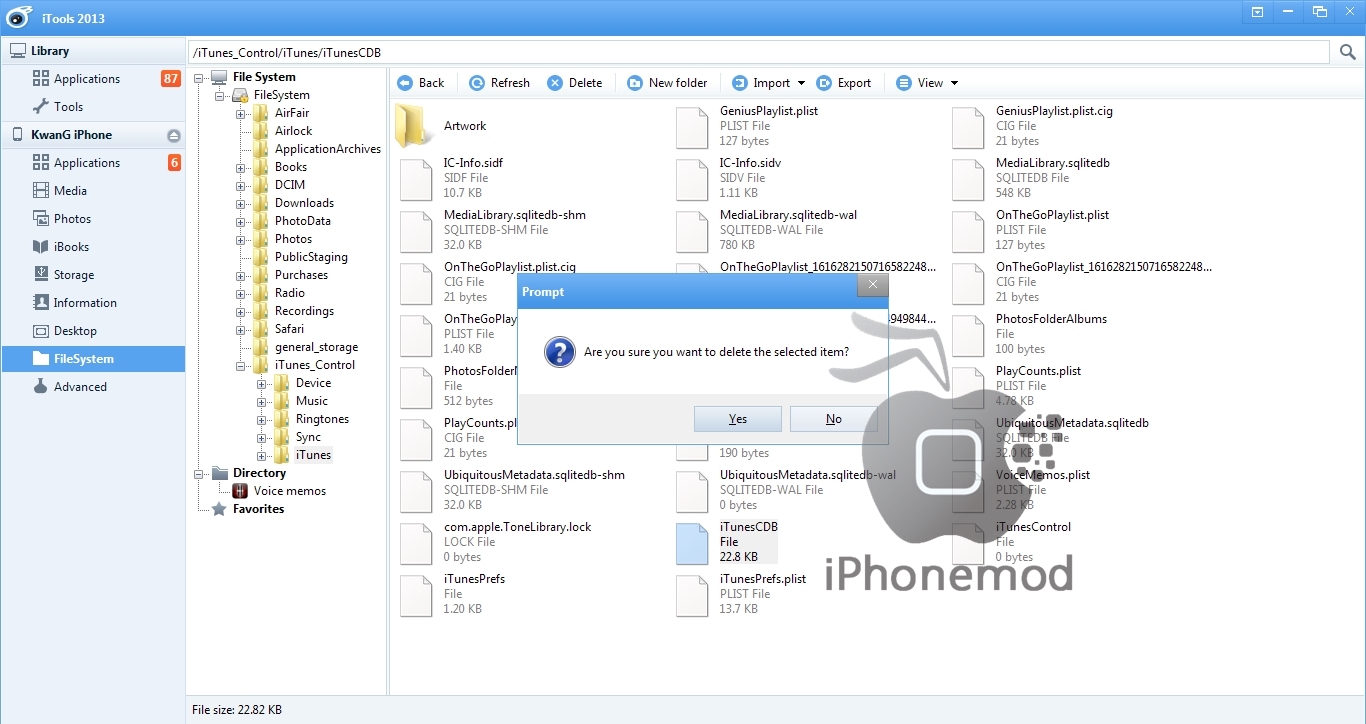Screen dimensions: 1366x724
Task: Confirm deletion with Yes button
Action: pos(737,419)
